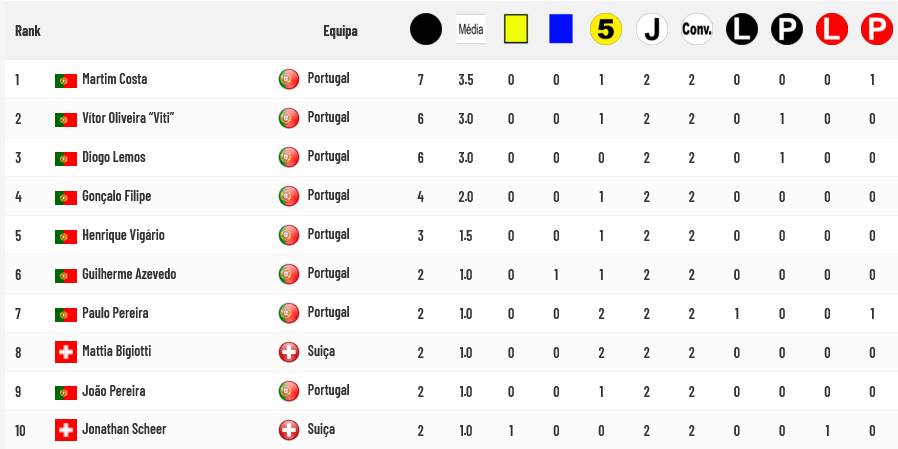Sort by the yellow number 5 icon
Screen dimensions: 898x449
coord(606,29)
